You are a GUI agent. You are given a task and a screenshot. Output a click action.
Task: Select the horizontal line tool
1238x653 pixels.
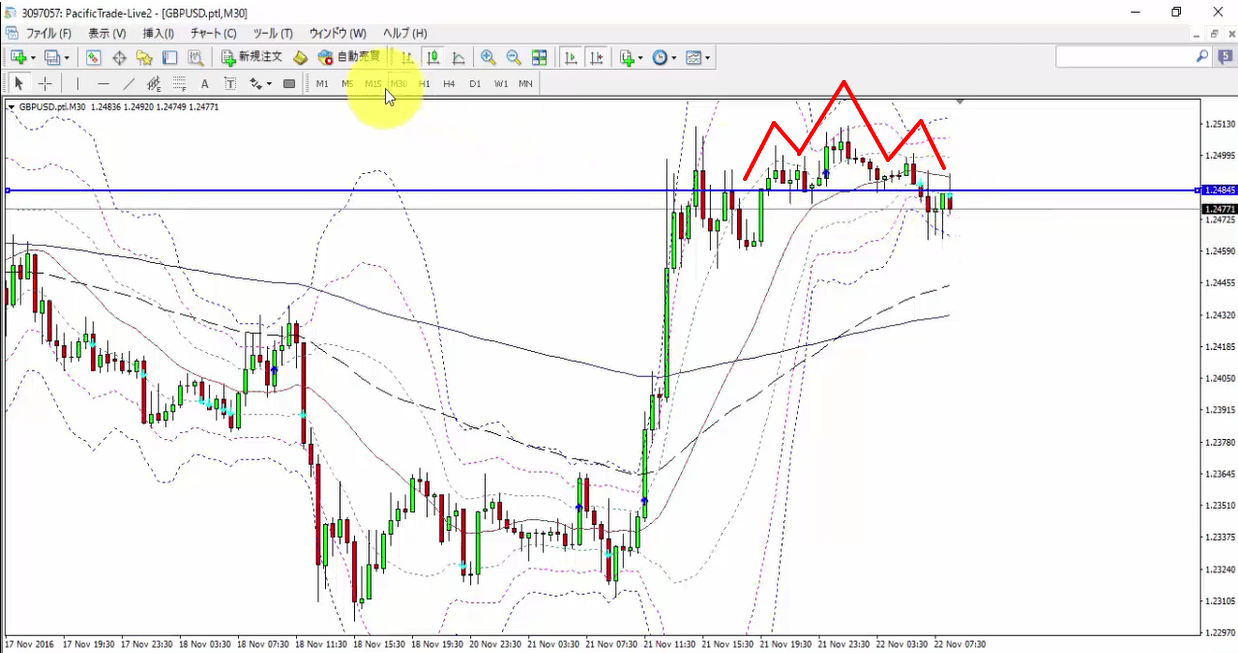tap(103, 84)
